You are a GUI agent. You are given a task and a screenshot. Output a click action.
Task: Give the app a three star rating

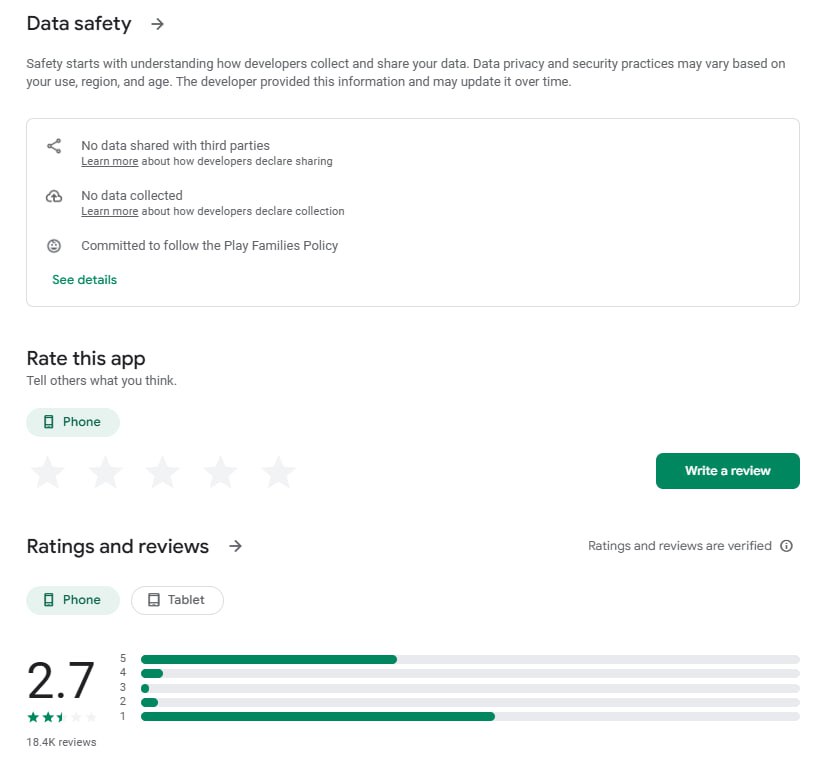[163, 472]
